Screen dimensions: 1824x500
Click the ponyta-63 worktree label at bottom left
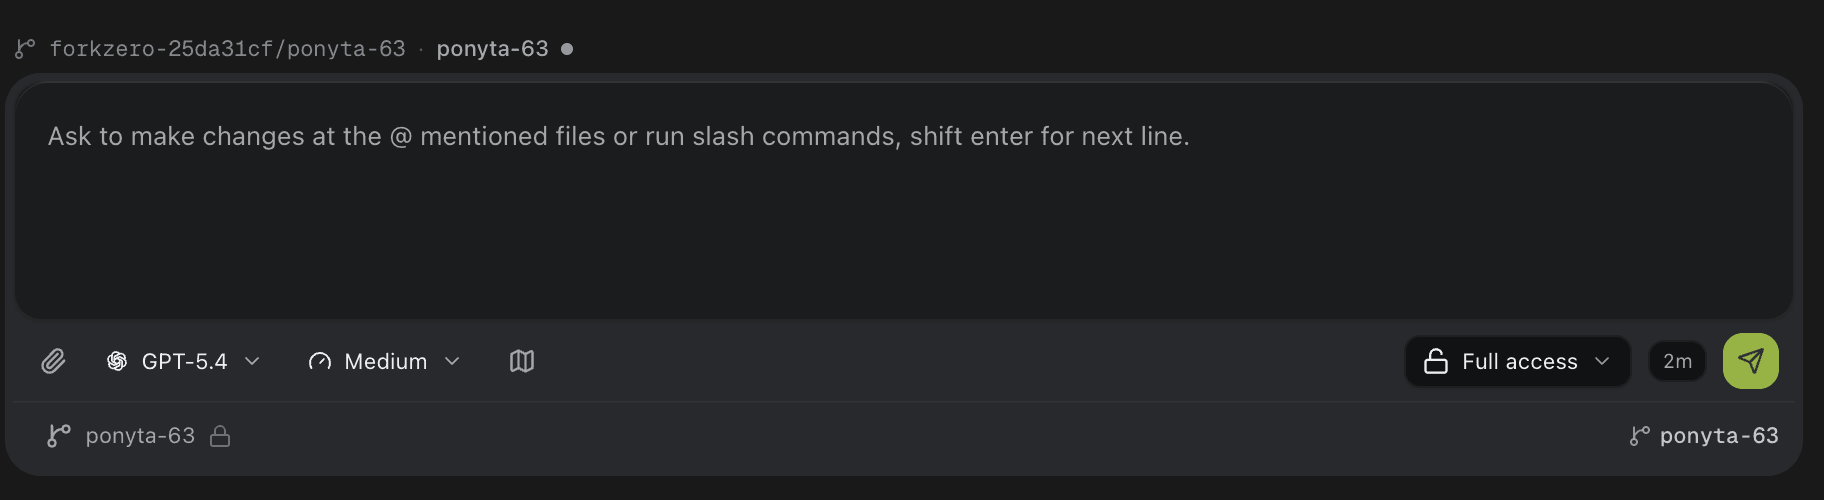point(140,436)
